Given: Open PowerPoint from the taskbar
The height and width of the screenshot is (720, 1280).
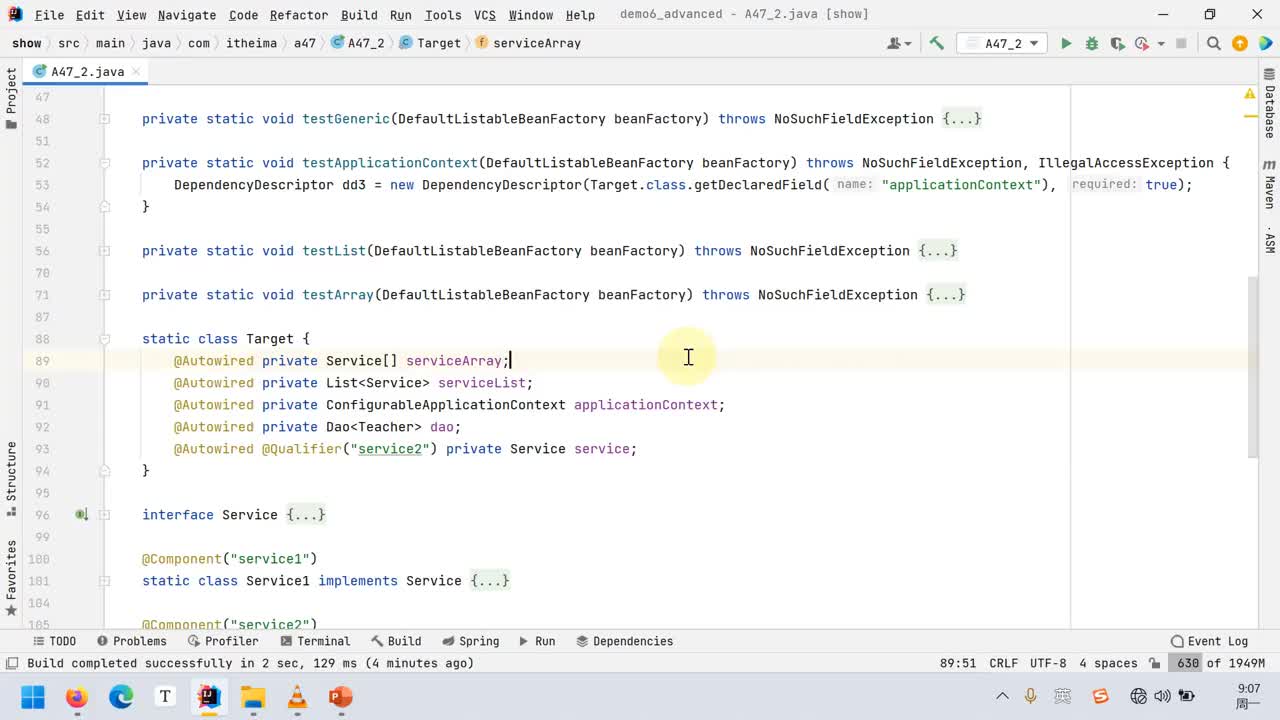Looking at the screenshot, I should pyautogui.click(x=341, y=697).
